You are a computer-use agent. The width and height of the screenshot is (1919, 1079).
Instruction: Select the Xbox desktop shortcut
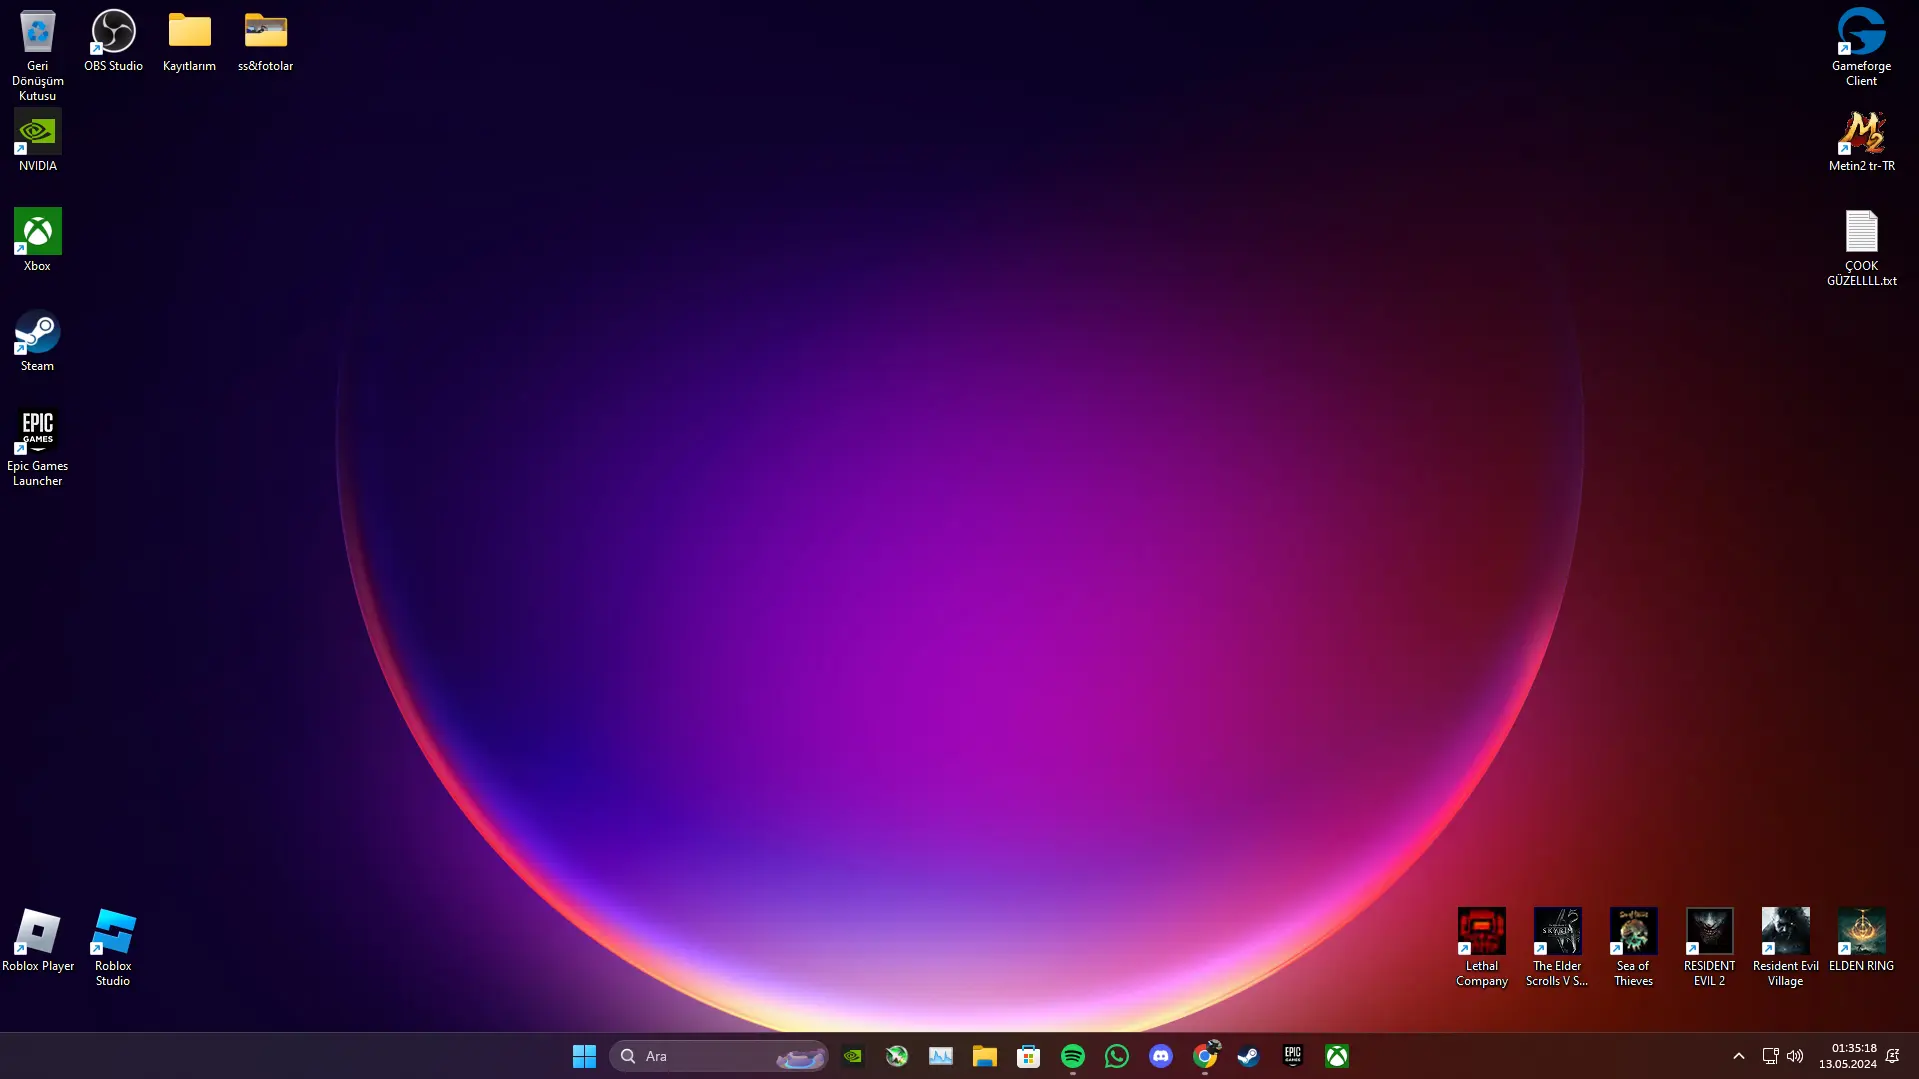click(37, 240)
